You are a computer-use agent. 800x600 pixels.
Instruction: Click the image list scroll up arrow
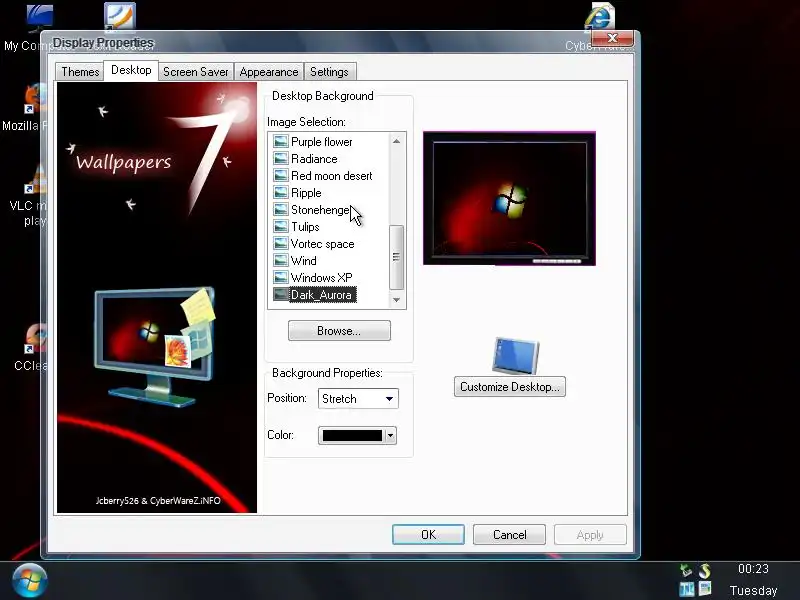396,141
